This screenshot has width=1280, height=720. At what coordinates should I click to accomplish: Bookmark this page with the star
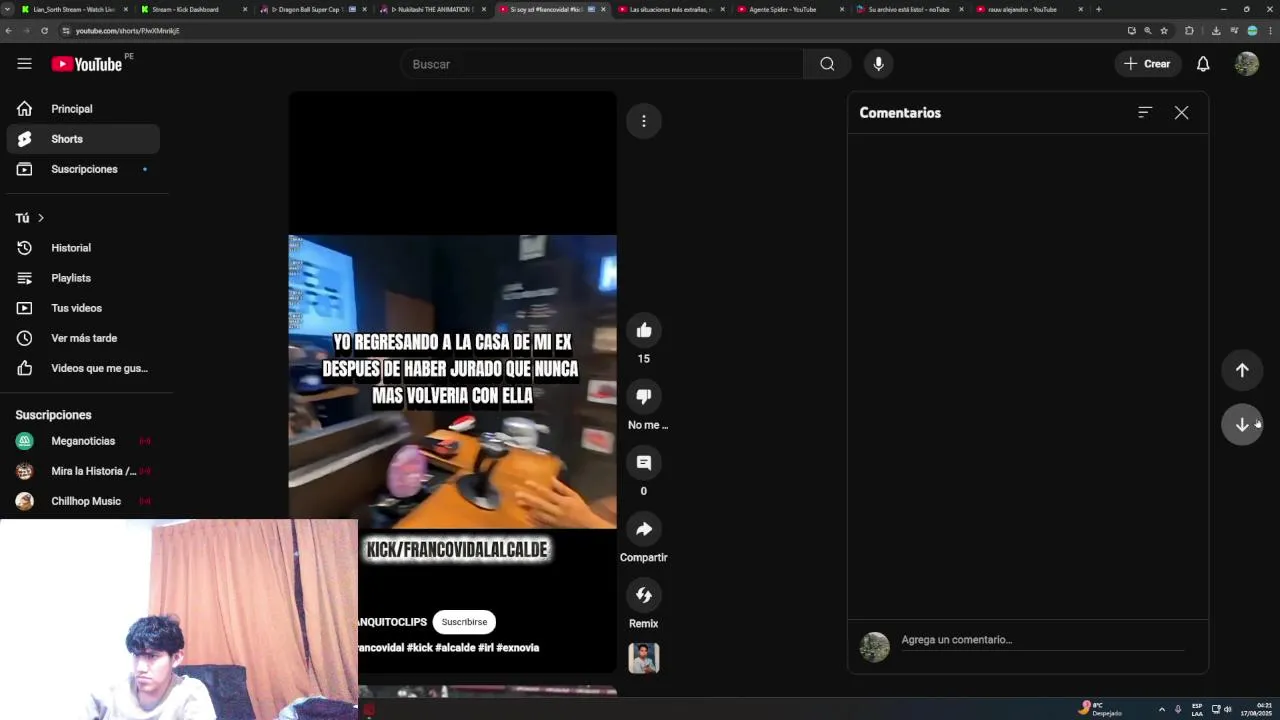[x=1164, y=31]
